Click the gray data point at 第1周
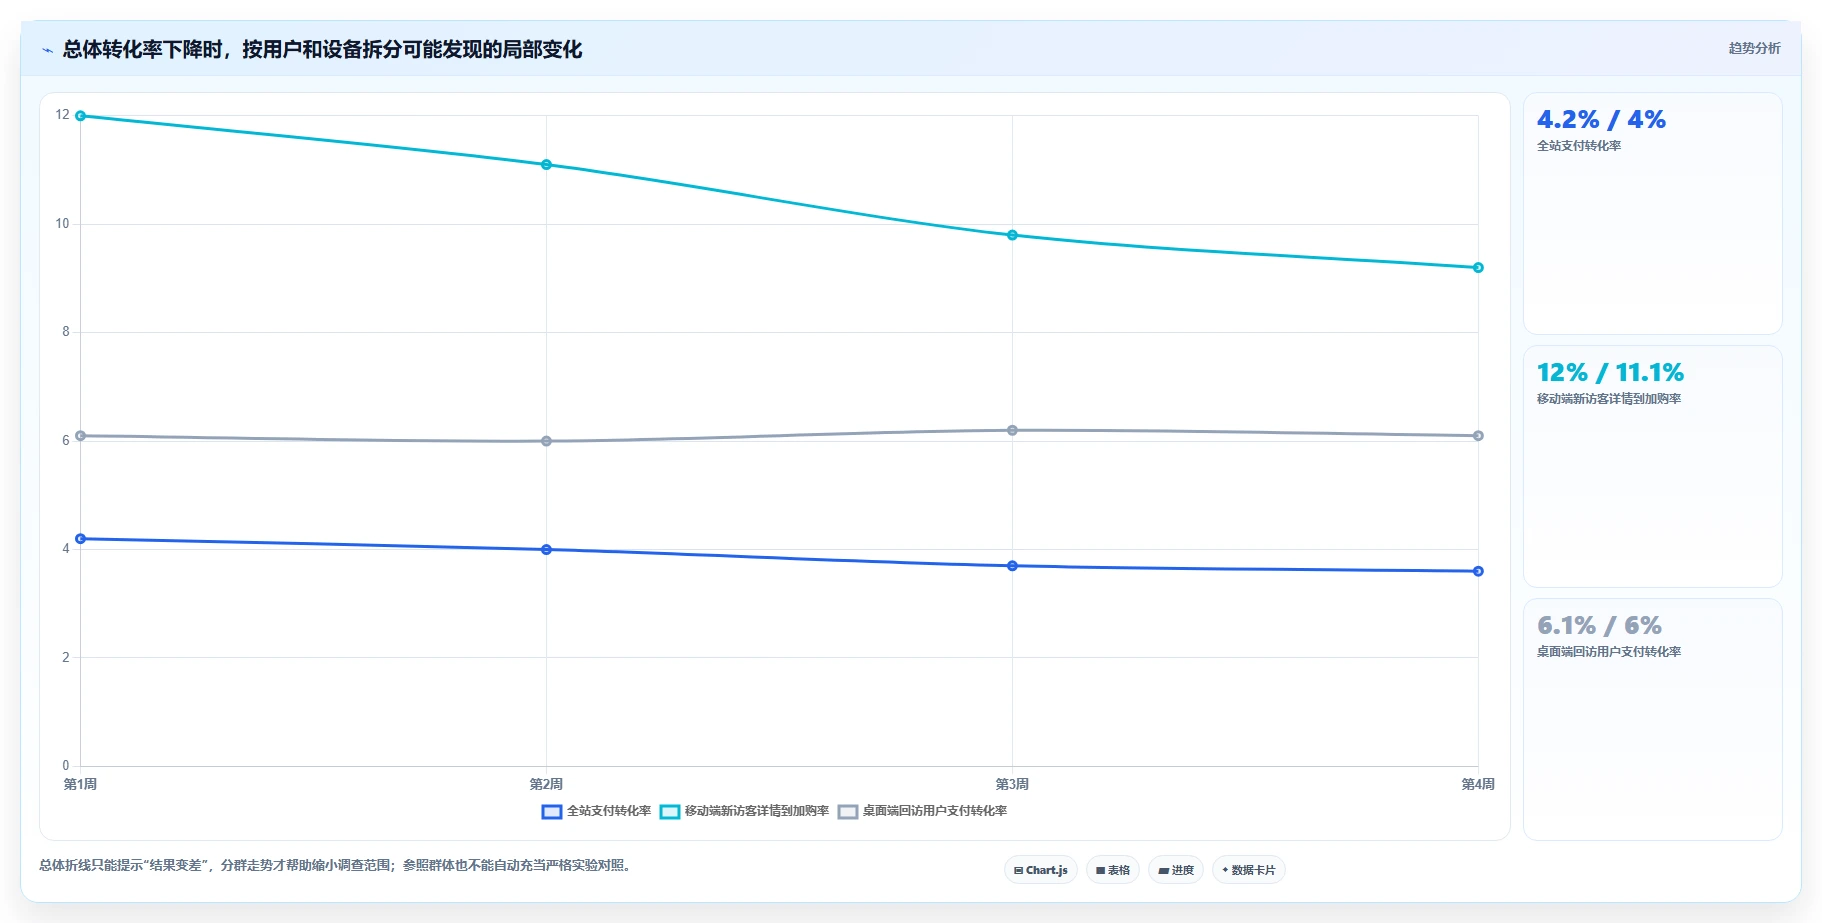The image size is (1822, 923). 81,436
